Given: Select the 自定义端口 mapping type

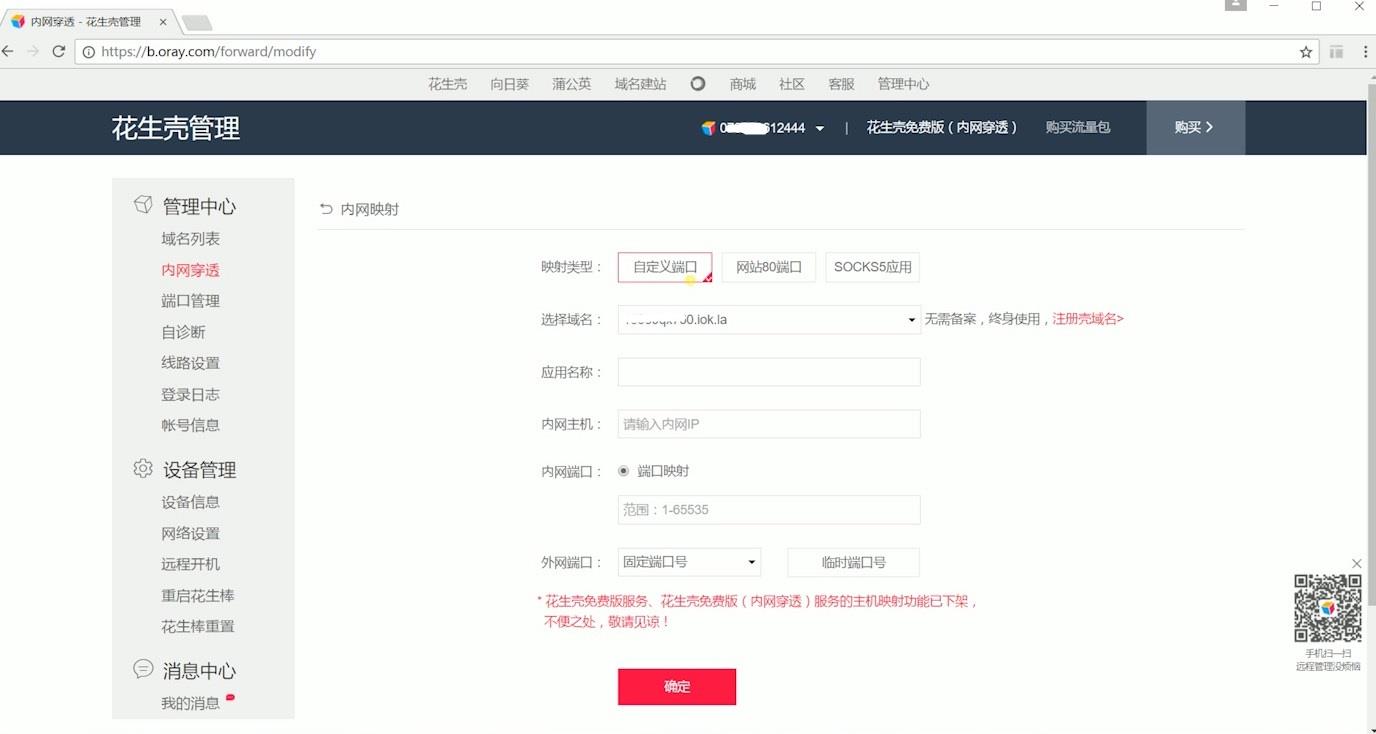Looking at the screenshot, I should click(665, 267).
